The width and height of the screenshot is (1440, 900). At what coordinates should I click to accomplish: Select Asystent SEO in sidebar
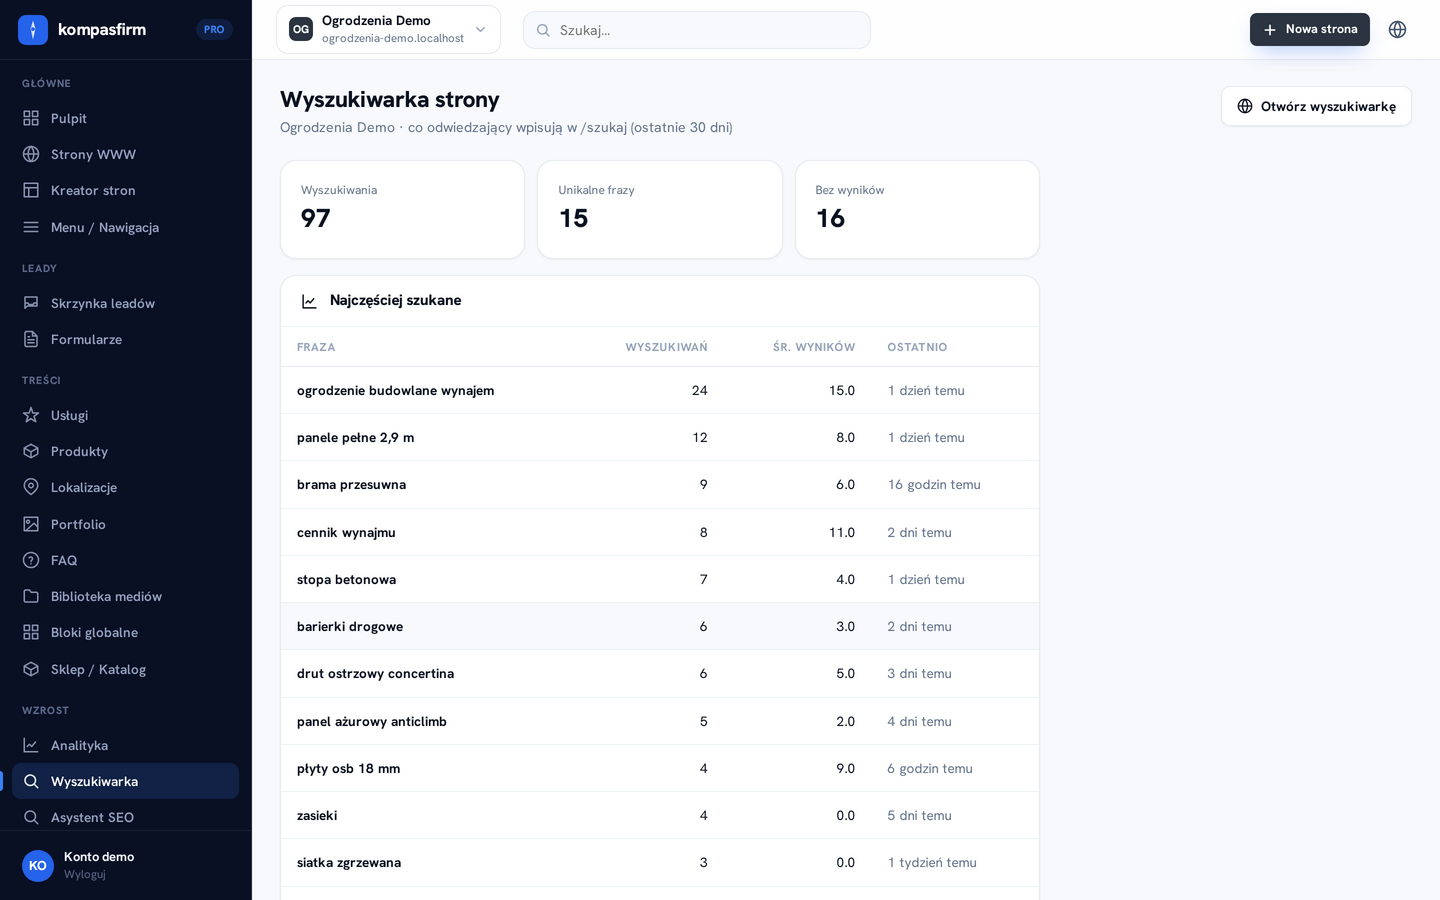(126, 817)
